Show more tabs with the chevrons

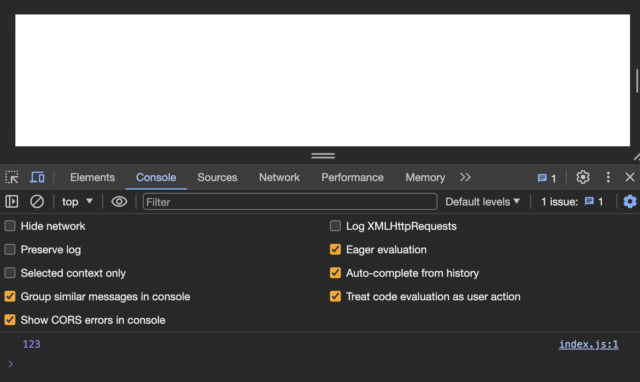pyautogui.click(x=465, y=177)
